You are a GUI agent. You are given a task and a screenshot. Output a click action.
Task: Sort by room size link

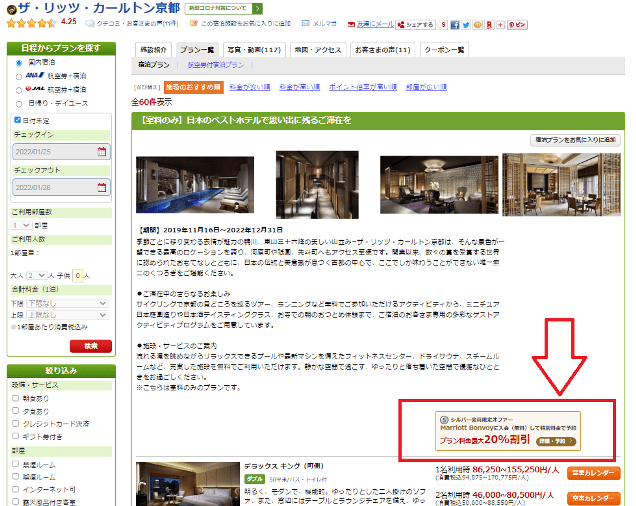point(426,87)
